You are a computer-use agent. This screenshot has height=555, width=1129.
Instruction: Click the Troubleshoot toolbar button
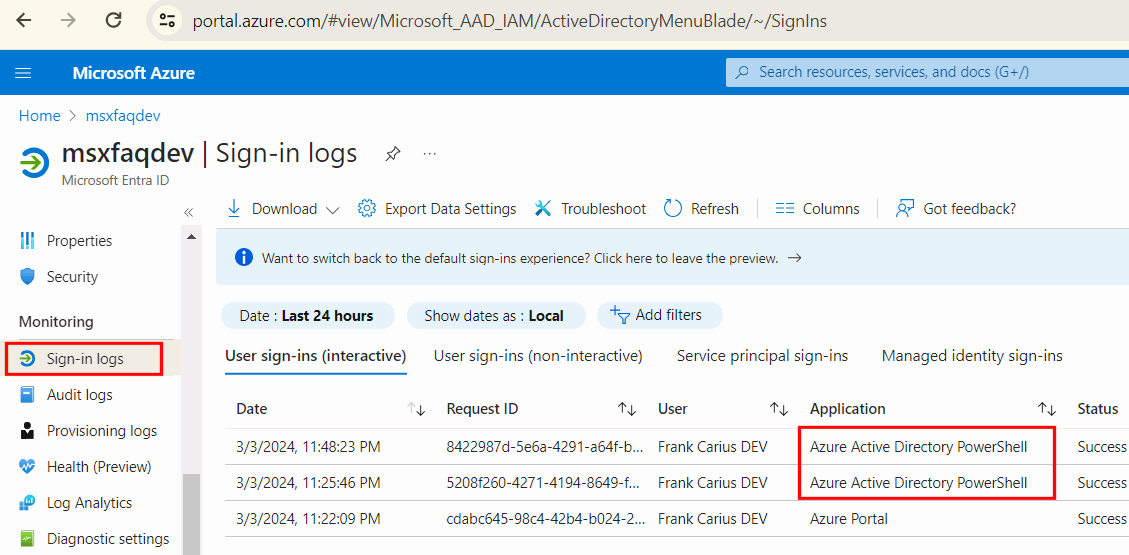590,209
